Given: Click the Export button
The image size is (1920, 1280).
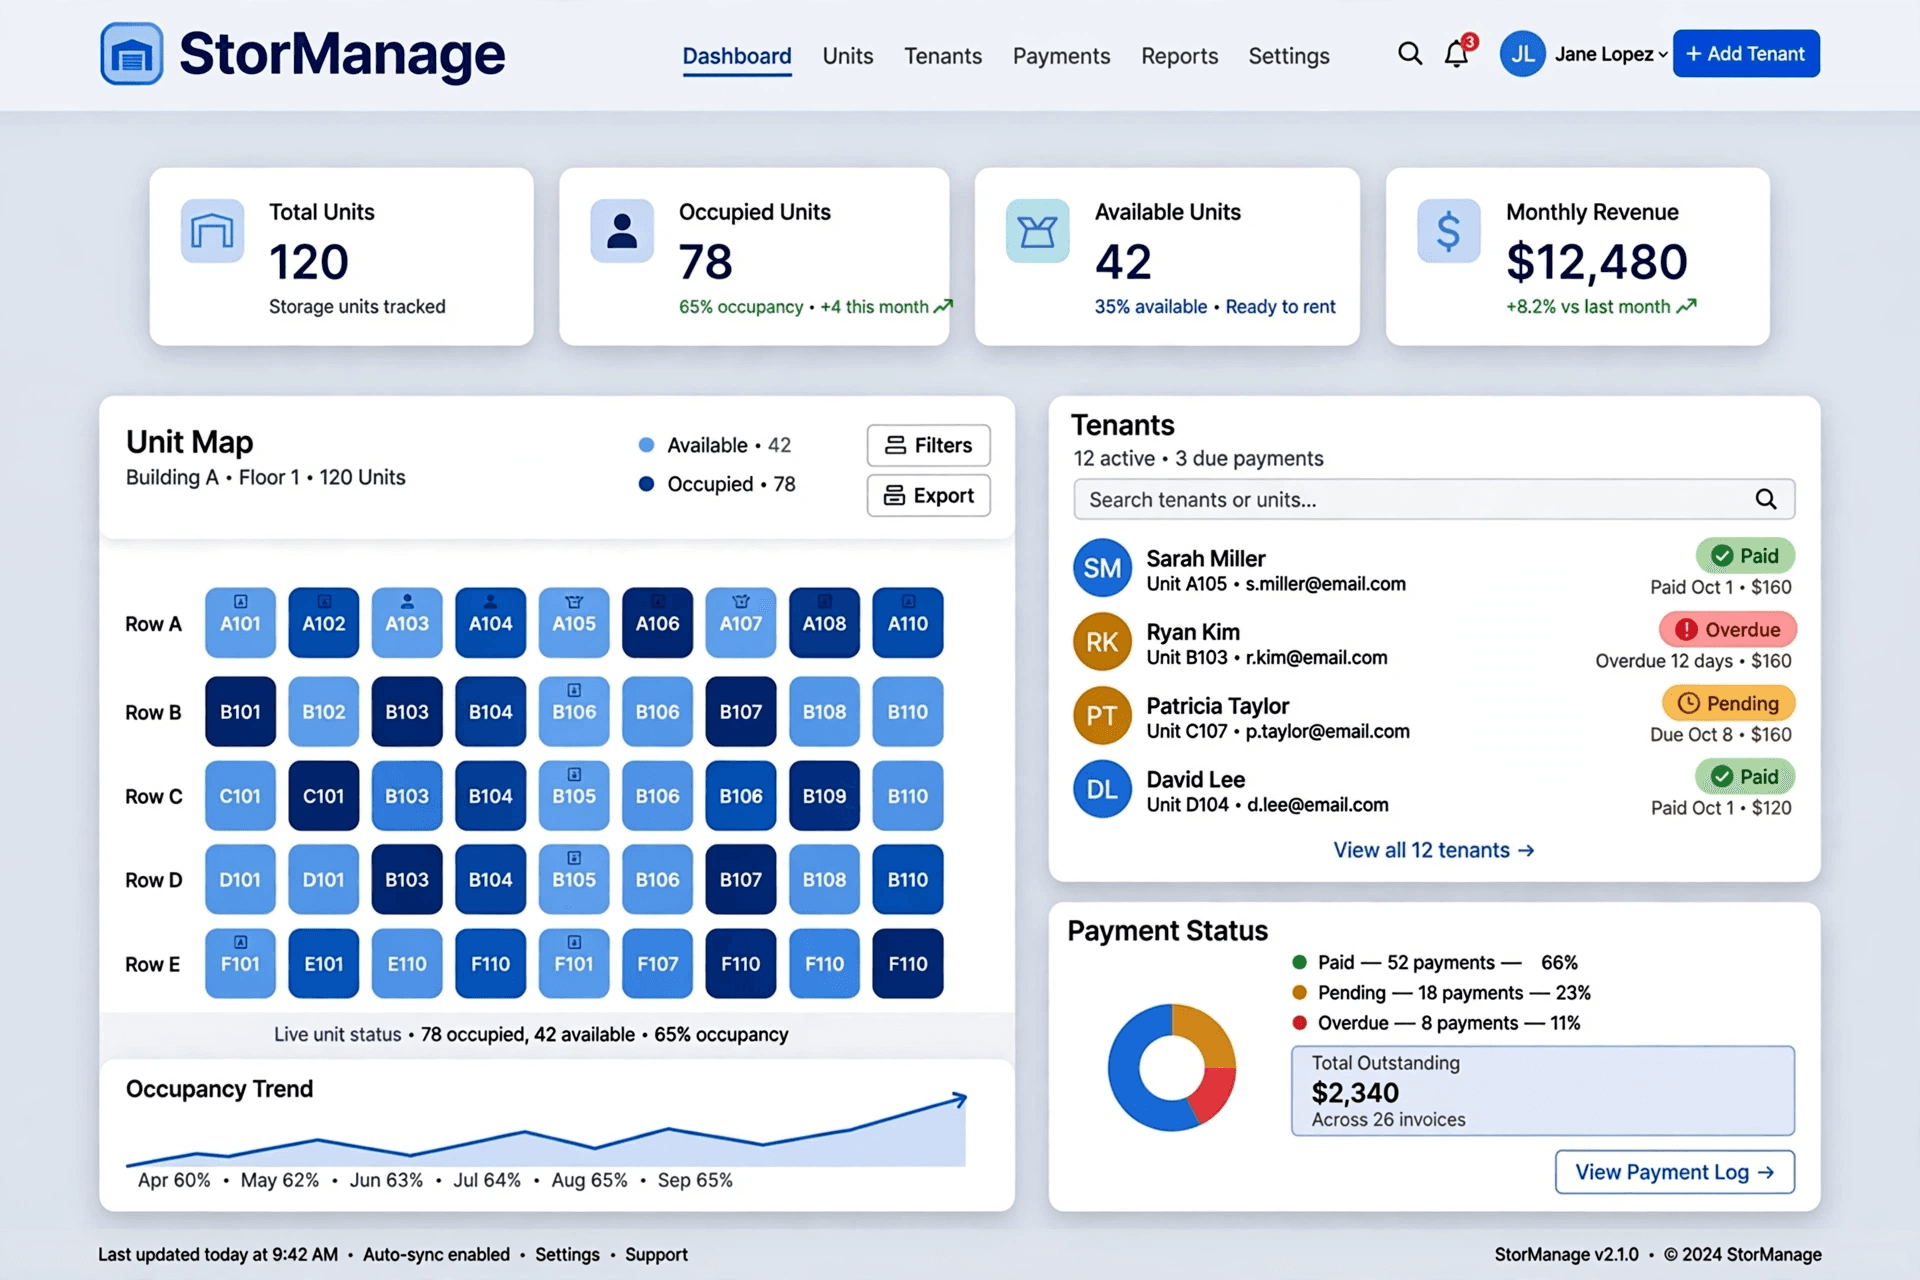Looking at the screenshot, I should pyautogui.click(x=928, y=495).
